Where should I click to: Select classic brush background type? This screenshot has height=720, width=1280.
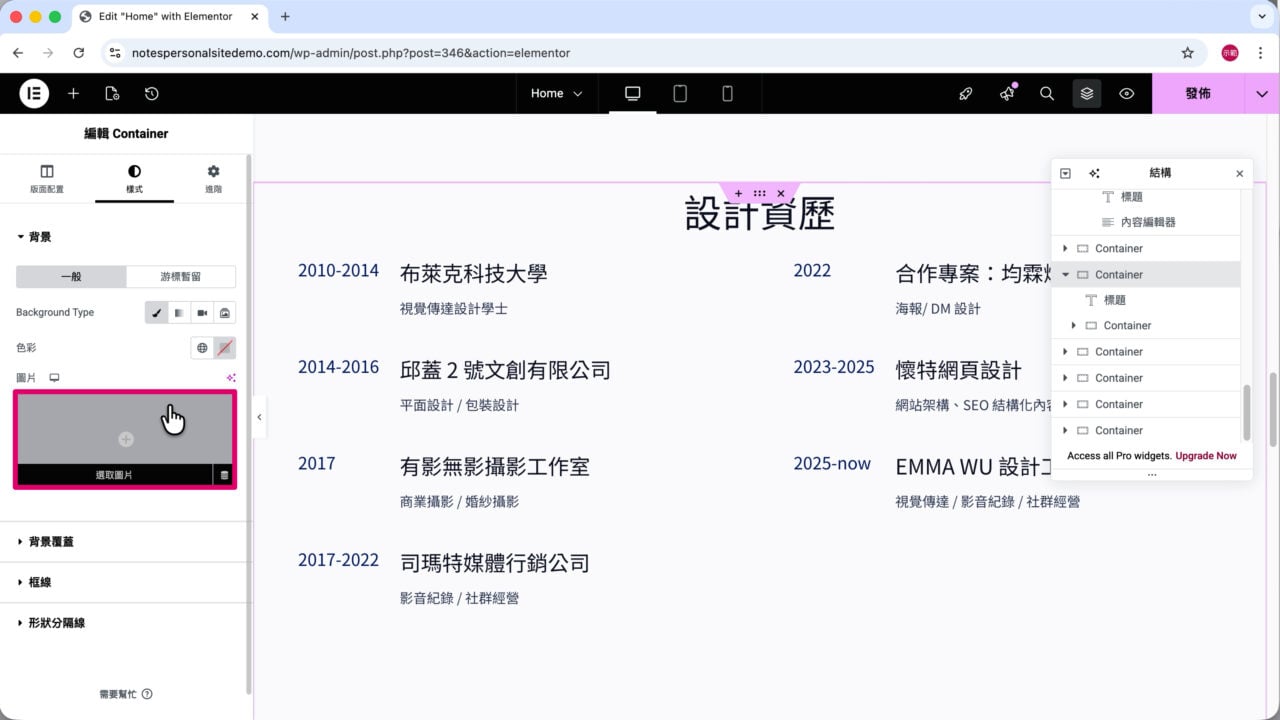pos(157,313)
